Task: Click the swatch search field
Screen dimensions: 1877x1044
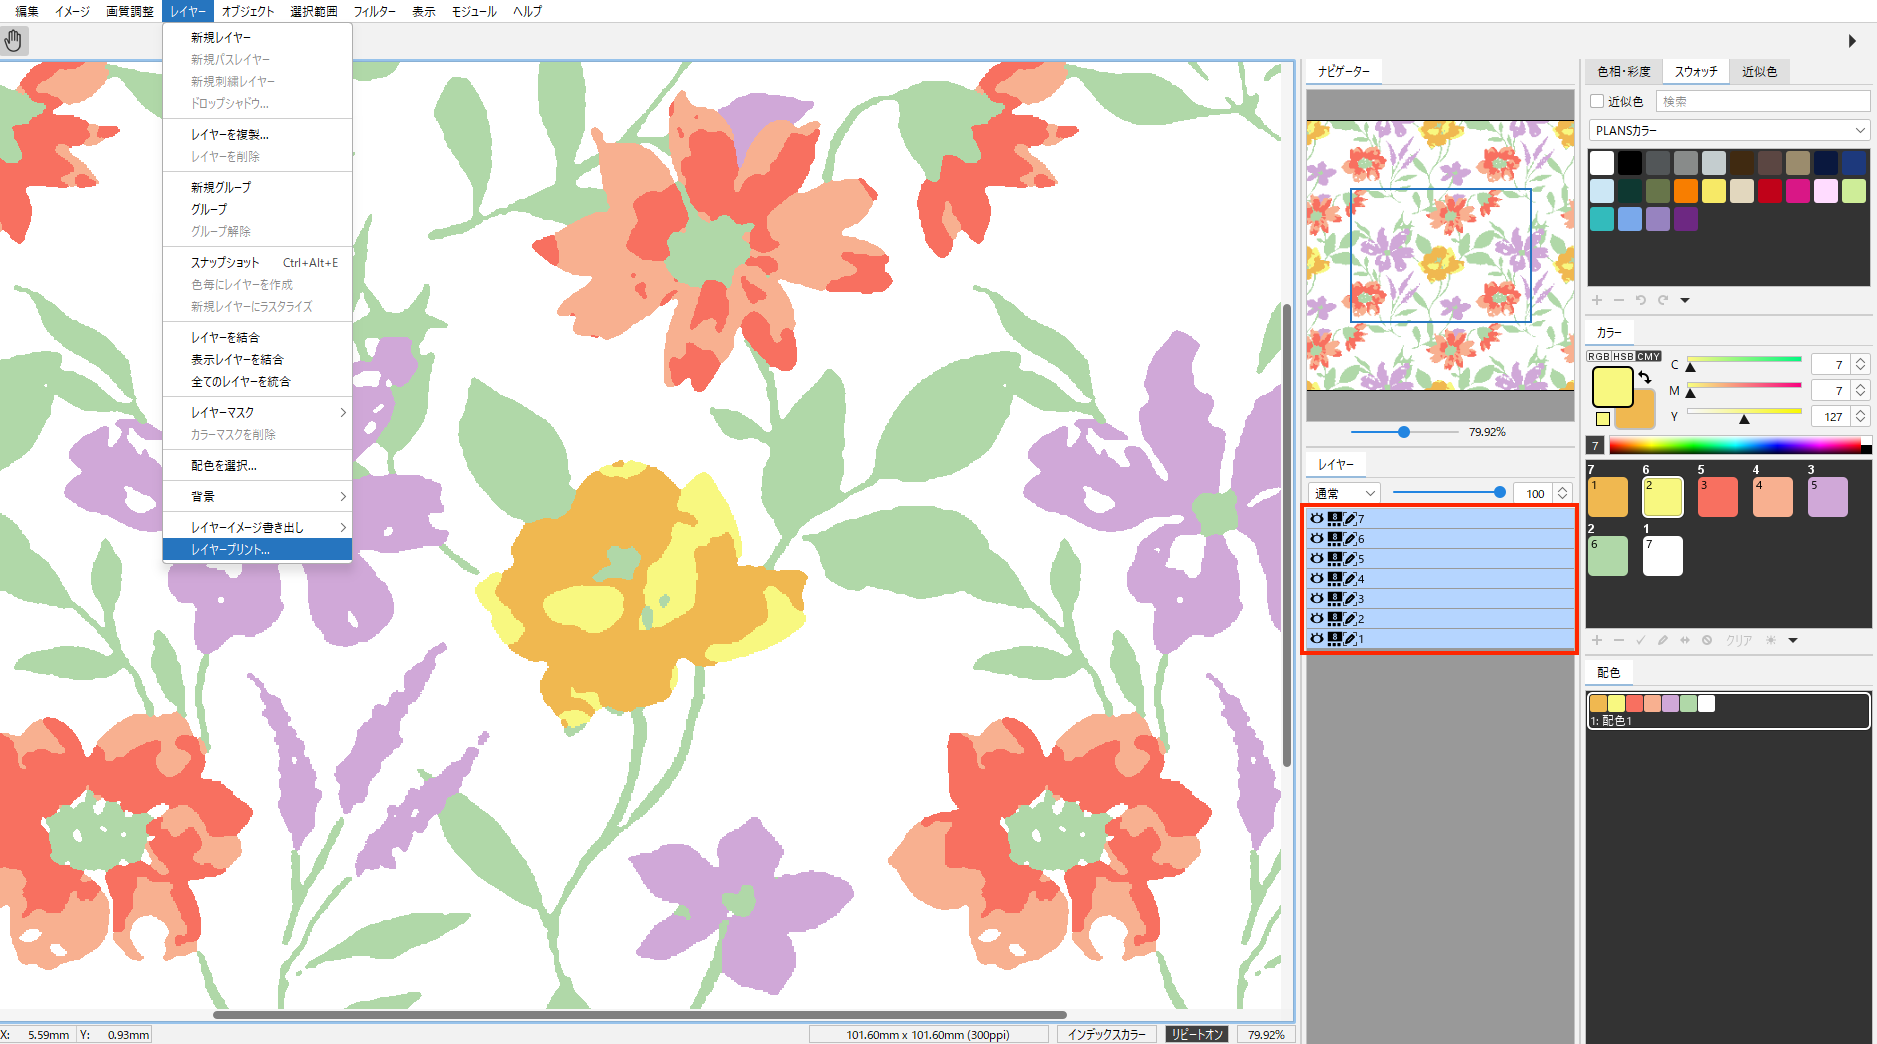Action: click(x=1763, y=101)
